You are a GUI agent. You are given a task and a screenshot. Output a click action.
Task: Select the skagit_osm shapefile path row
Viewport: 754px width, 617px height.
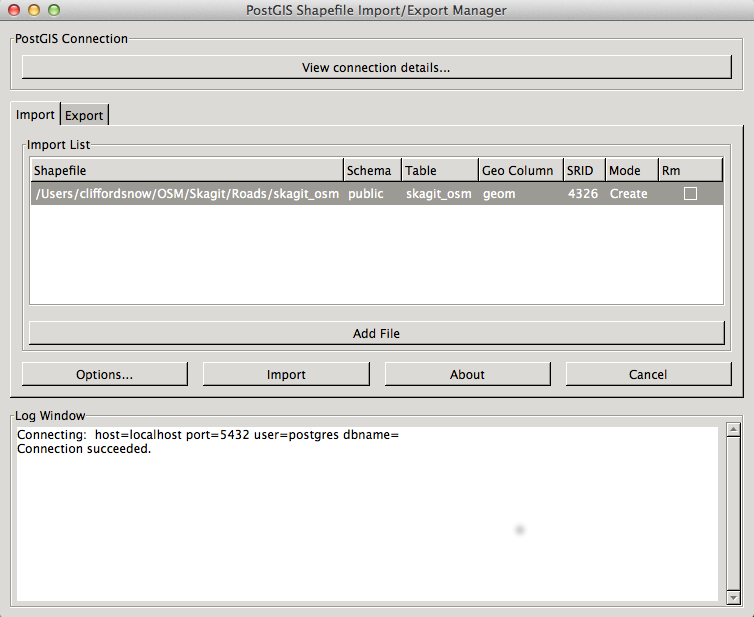[x=186, y=194]
